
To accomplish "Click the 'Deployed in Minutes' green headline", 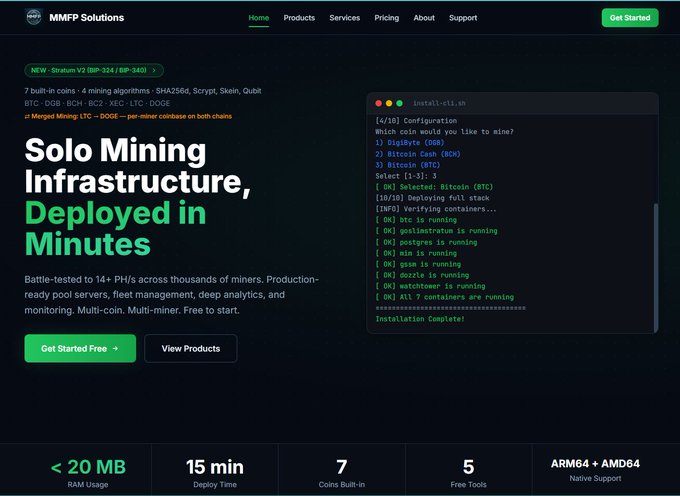I will (115, 228).
